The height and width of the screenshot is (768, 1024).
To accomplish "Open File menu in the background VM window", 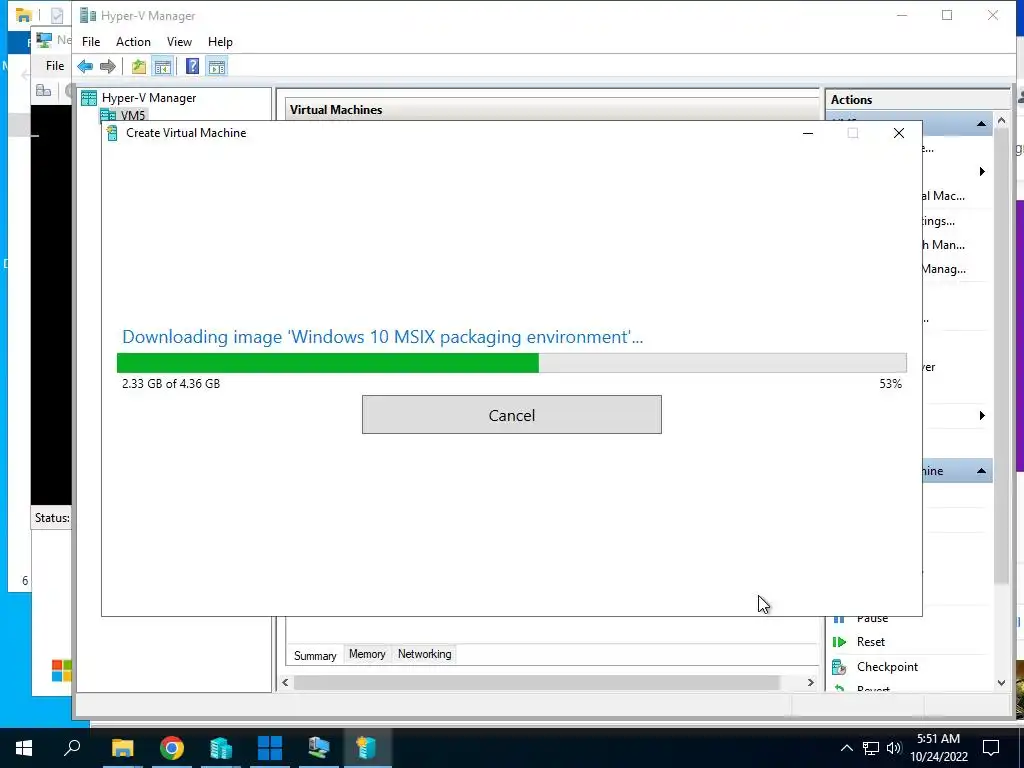I will point(55,66).
